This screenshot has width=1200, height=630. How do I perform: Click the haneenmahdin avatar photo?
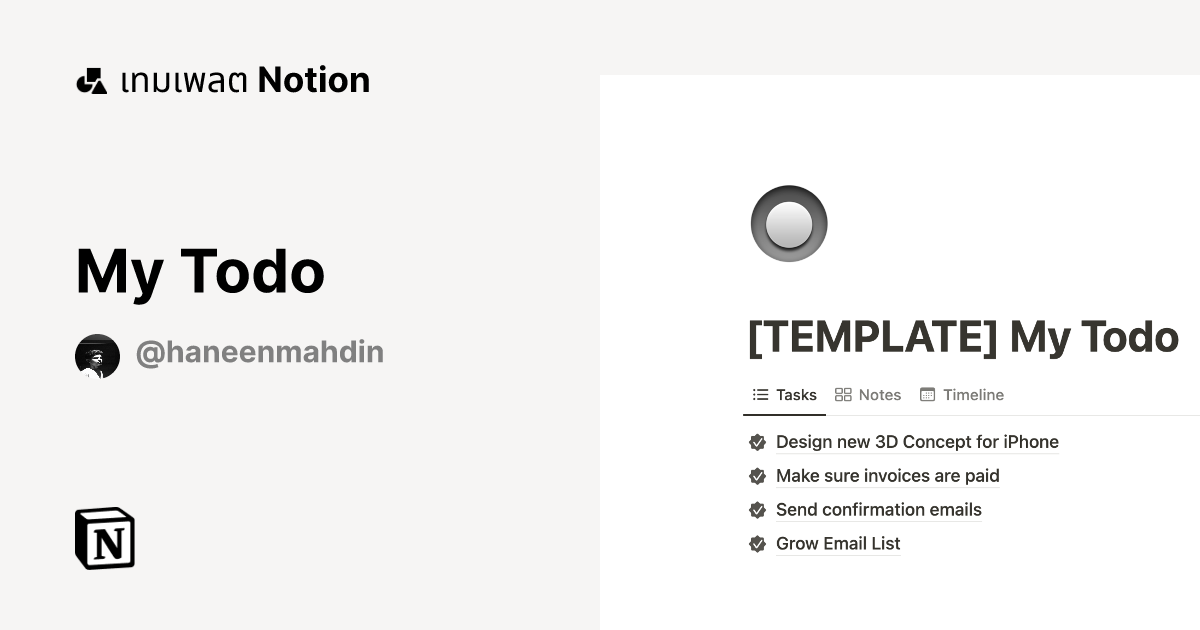96,354
